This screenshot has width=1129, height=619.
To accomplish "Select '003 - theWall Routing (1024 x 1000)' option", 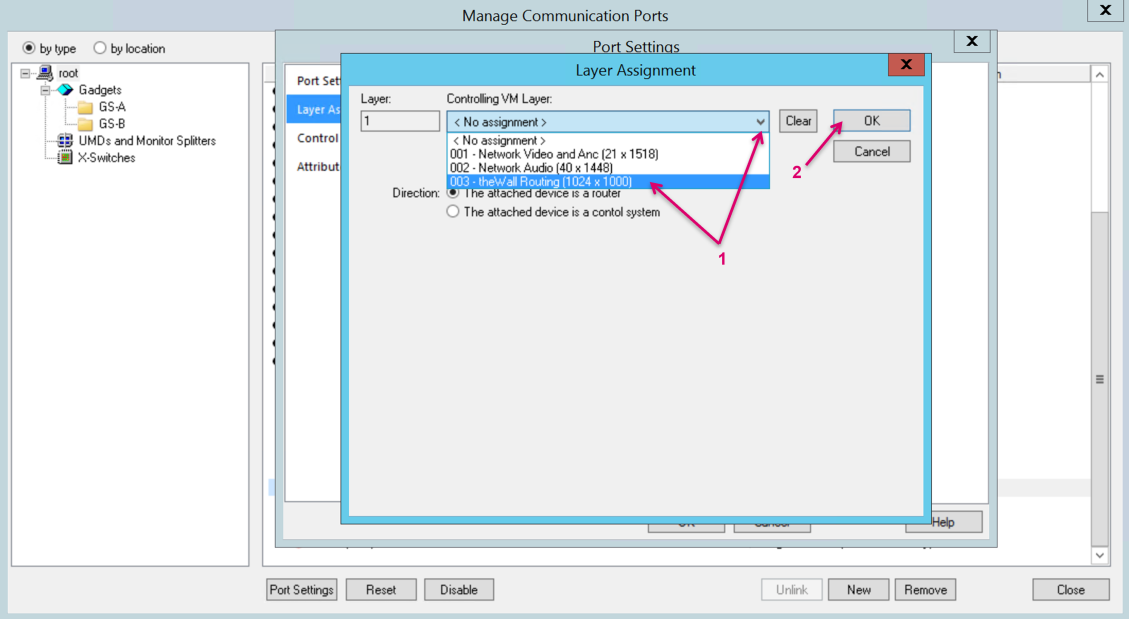I will point(540,182).
